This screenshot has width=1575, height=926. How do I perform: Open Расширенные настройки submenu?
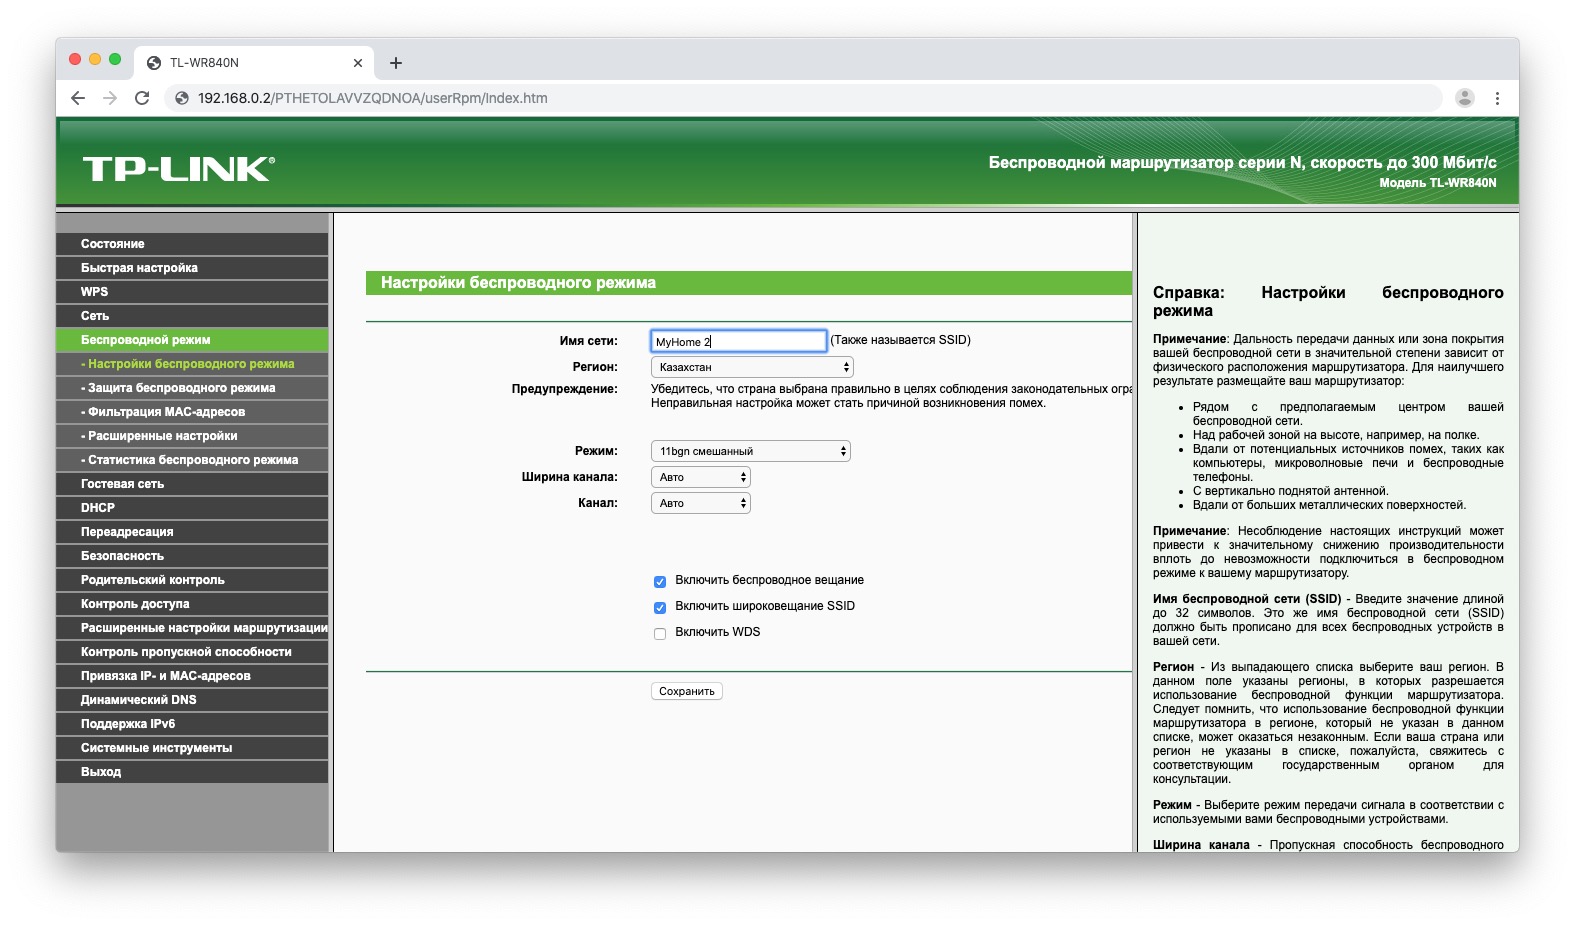pos(192,436)
